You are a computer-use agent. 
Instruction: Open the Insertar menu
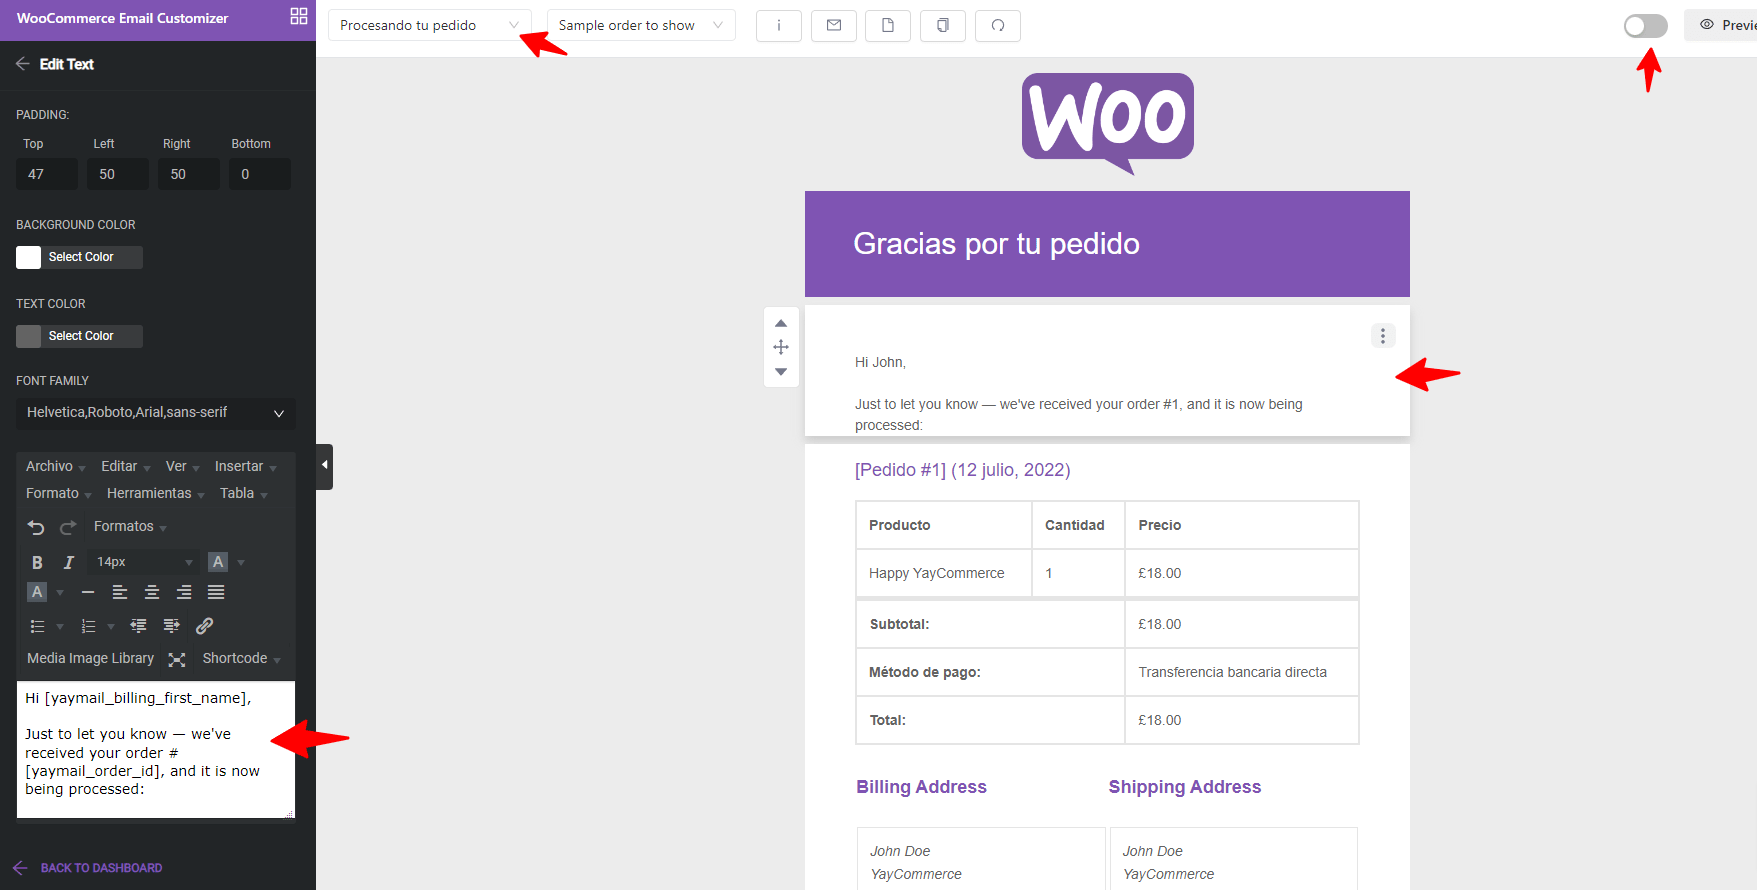[x=245, y=467]
